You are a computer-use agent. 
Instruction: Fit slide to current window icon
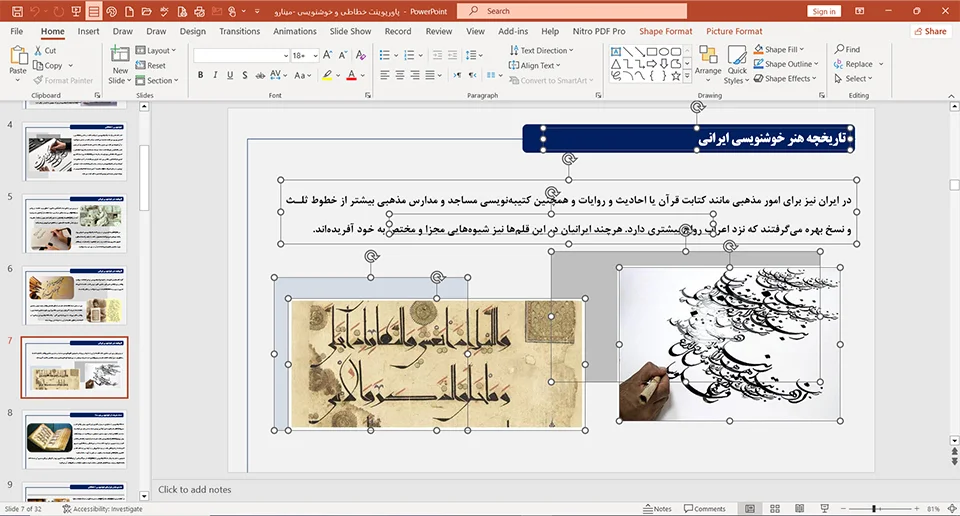tap(952, 509)
